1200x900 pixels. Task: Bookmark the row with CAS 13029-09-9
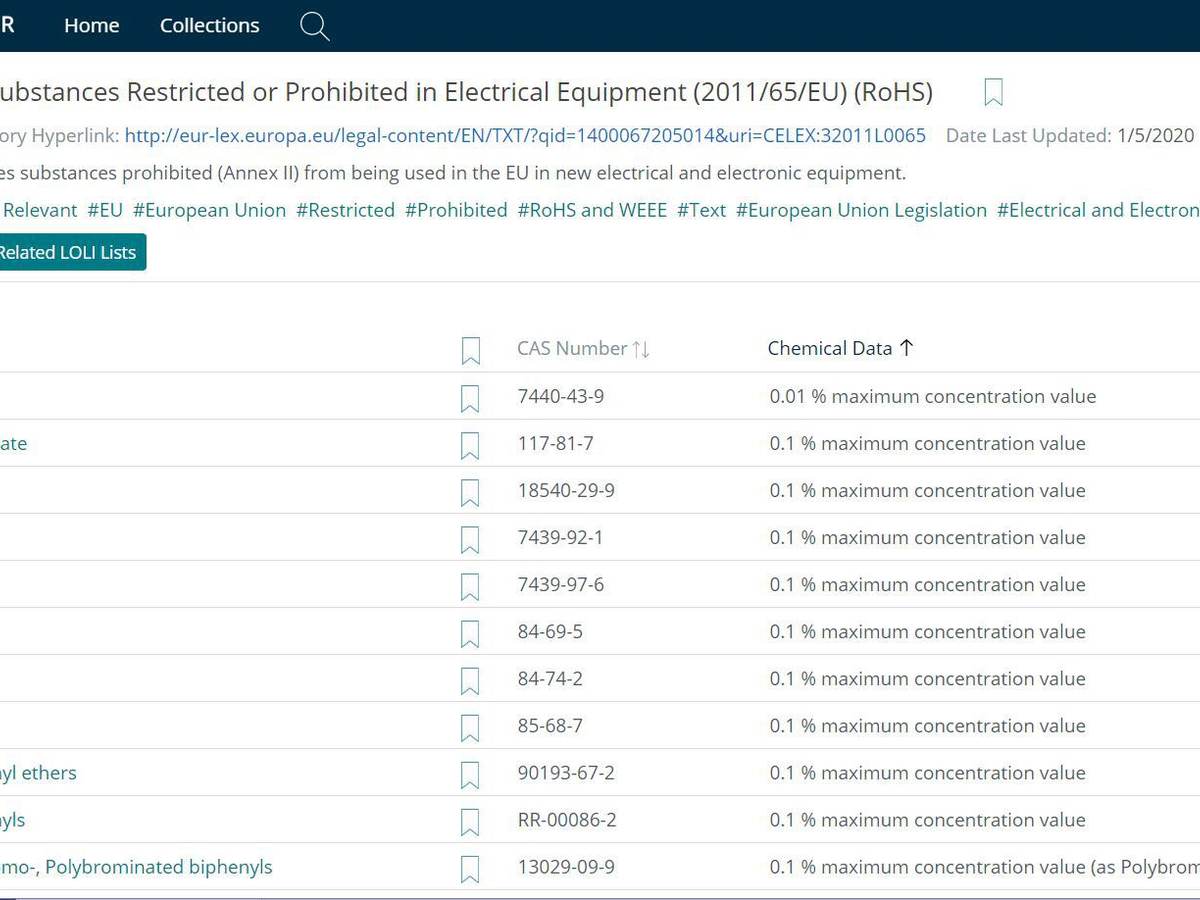[470, 868]
